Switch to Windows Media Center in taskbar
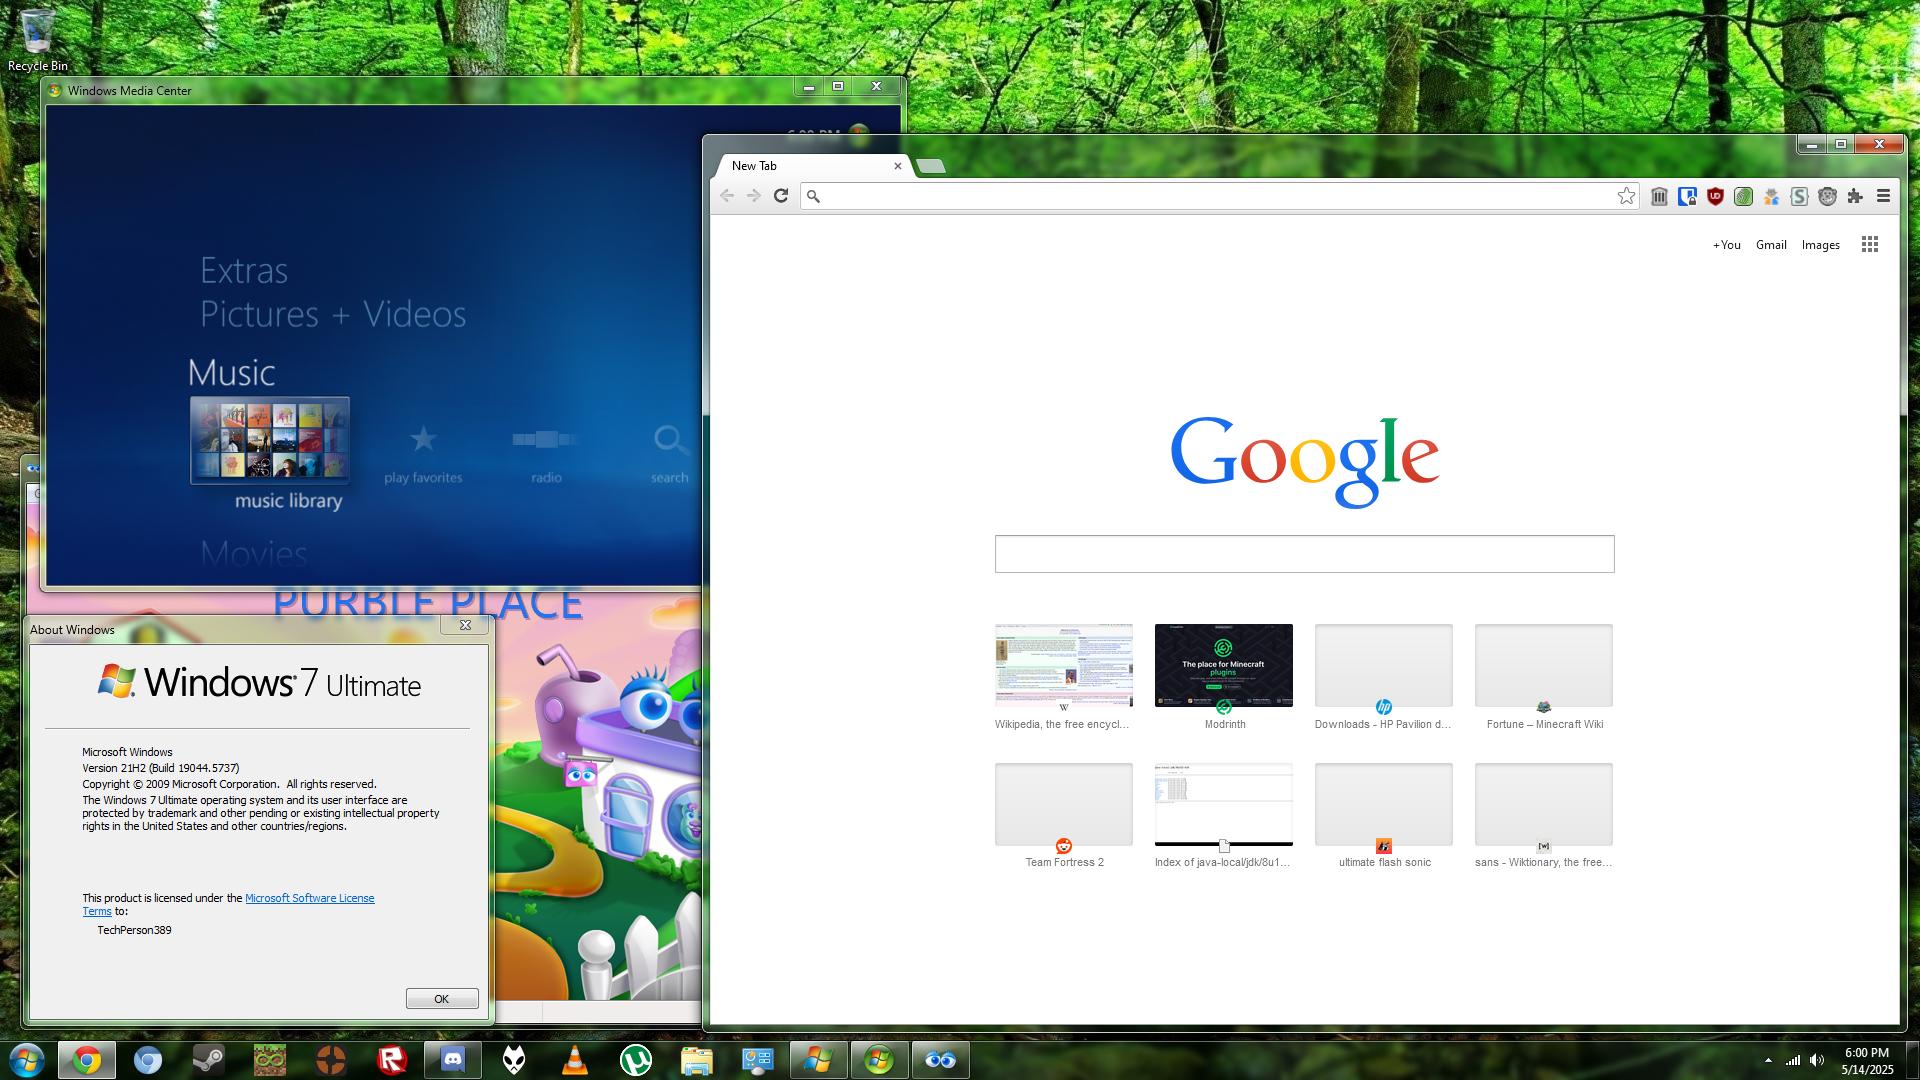This screenshot has width=1920, height=1080. pyautogui.click(x=879, y=1060)
